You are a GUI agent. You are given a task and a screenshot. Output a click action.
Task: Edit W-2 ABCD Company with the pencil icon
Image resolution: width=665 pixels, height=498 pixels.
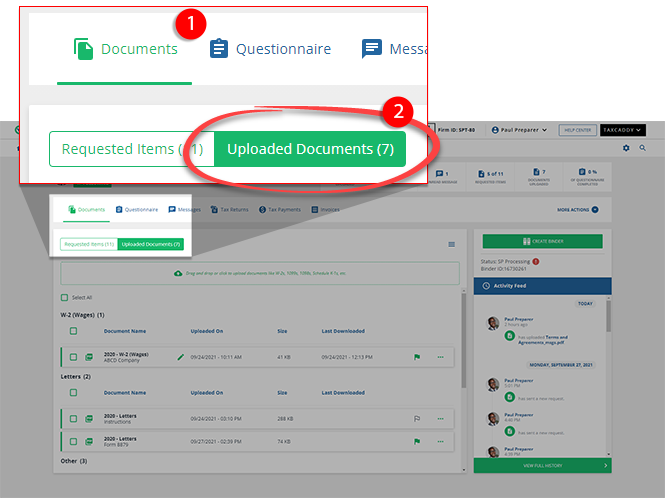181,357
